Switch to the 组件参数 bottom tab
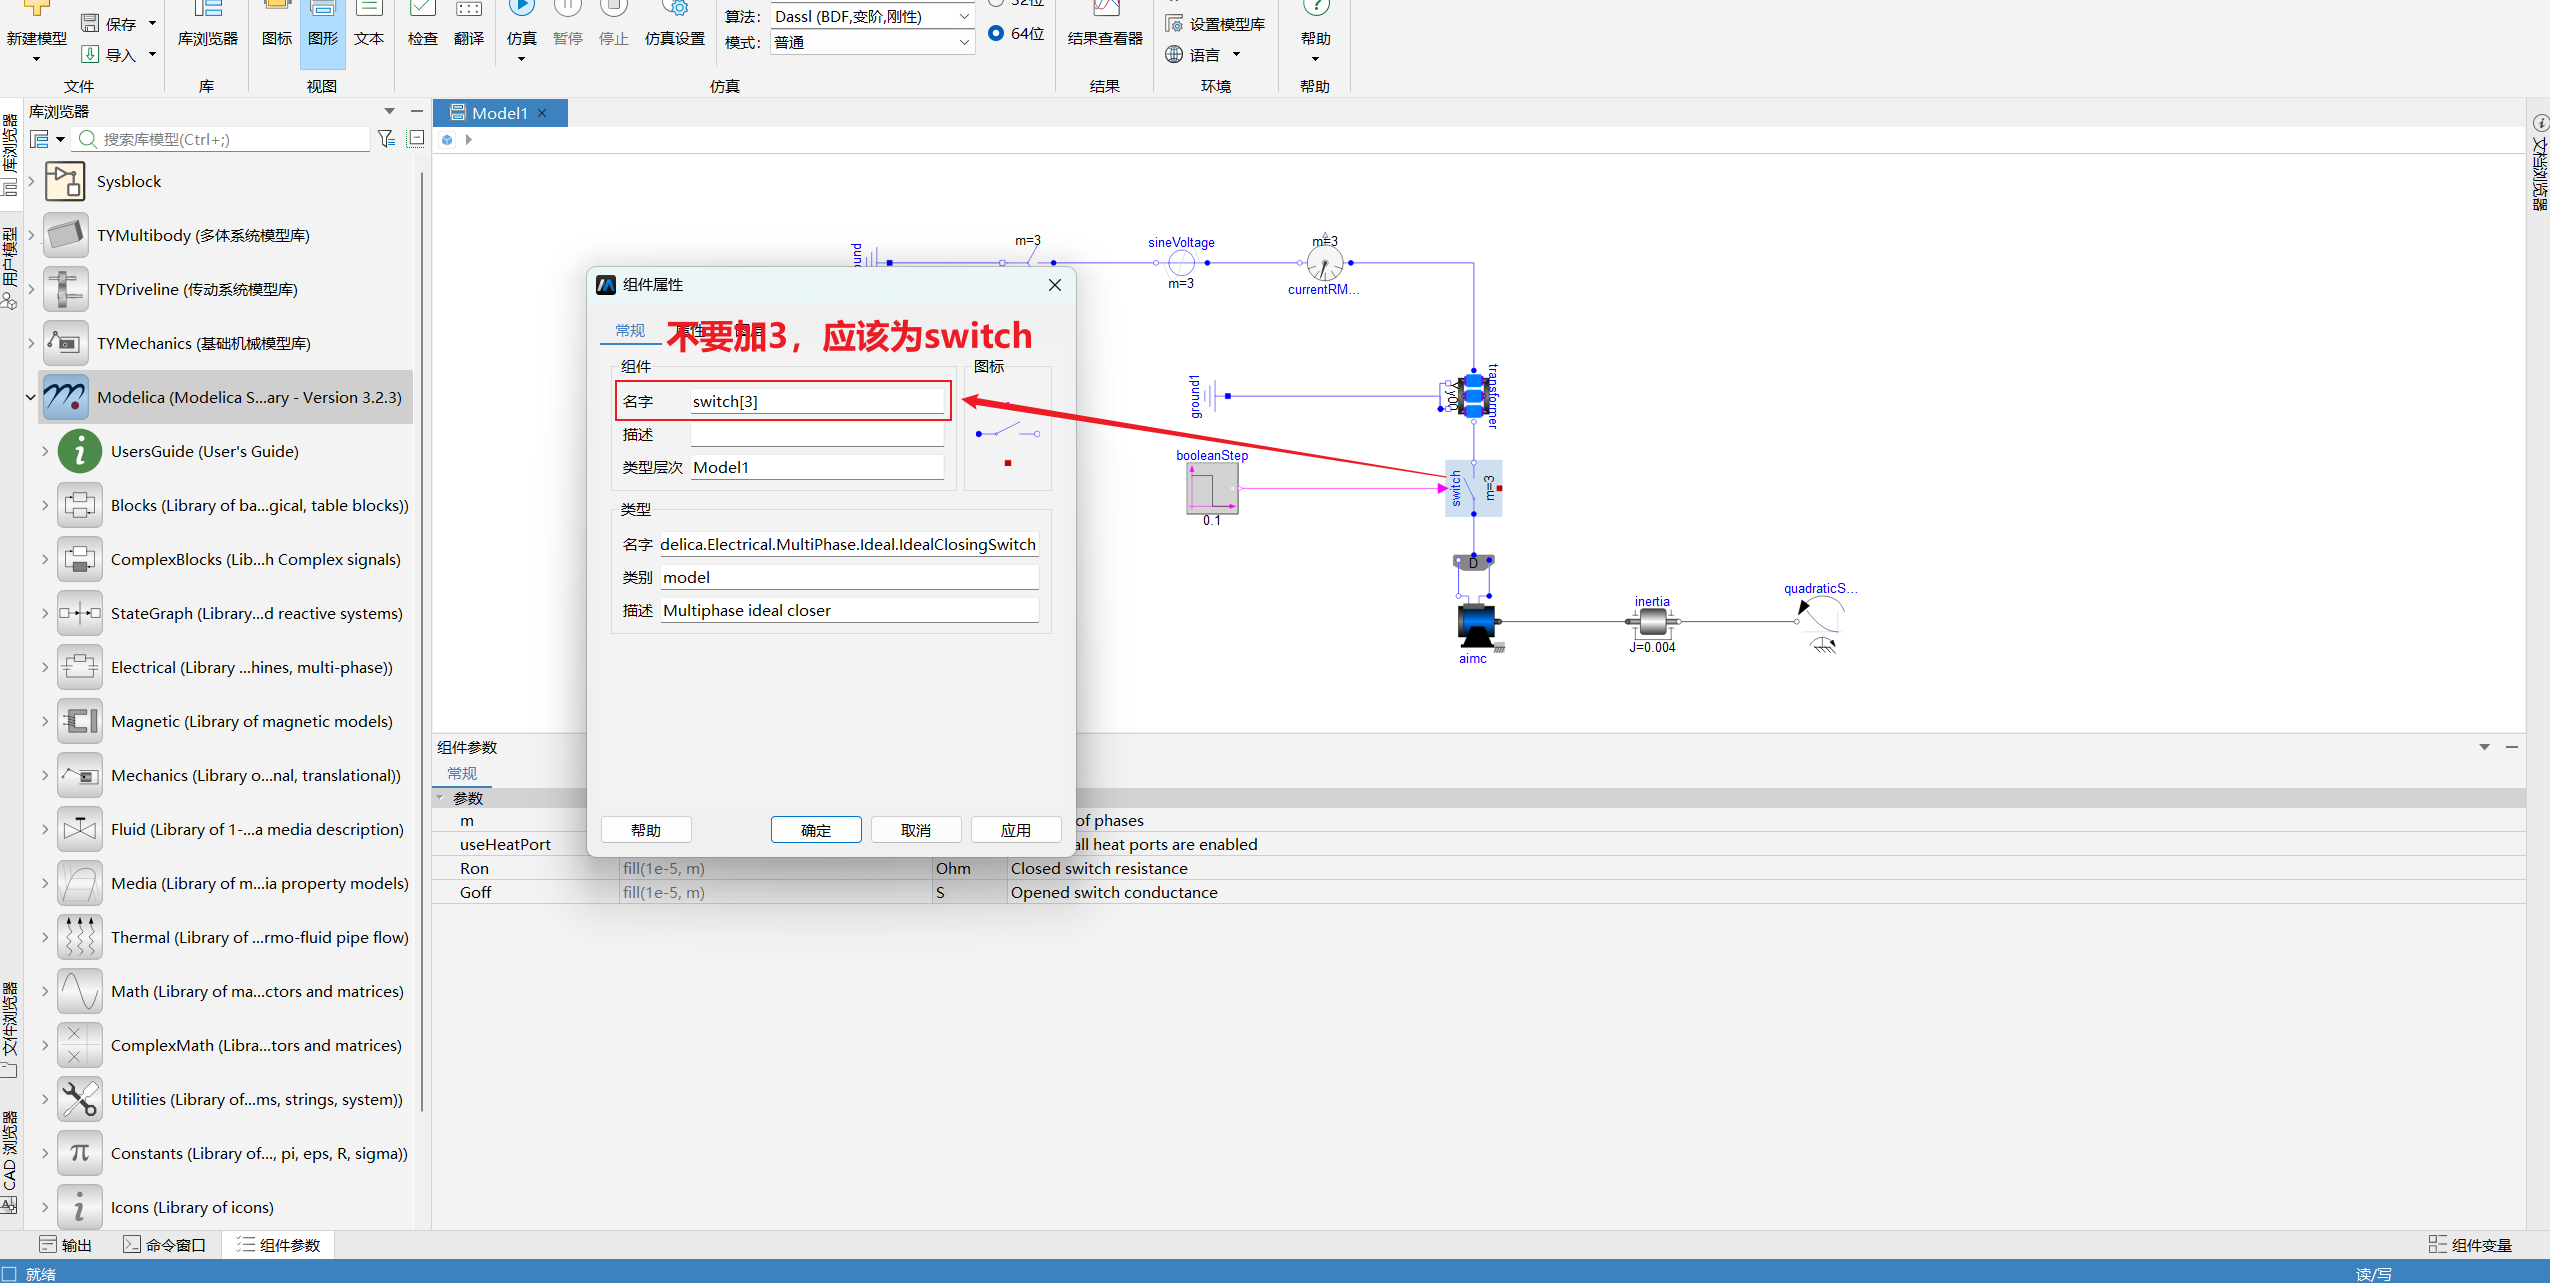This screenshot has width=2550, height=1283. pyautogui.click(x=279, y=1245)
